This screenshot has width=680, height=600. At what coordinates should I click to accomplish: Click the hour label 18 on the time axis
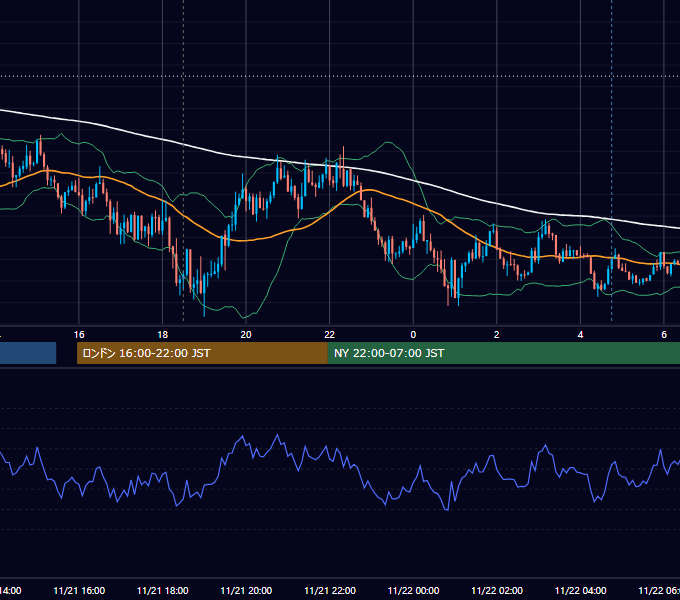click(162, 334)
